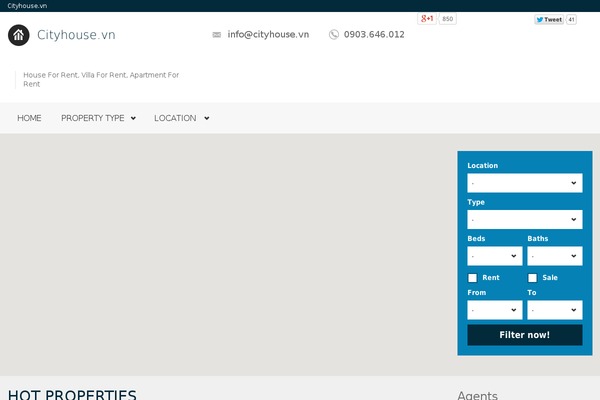Screen dimensions: 600x400
Task: Open the Beds dropdown
Action: (x=494, y=256)
